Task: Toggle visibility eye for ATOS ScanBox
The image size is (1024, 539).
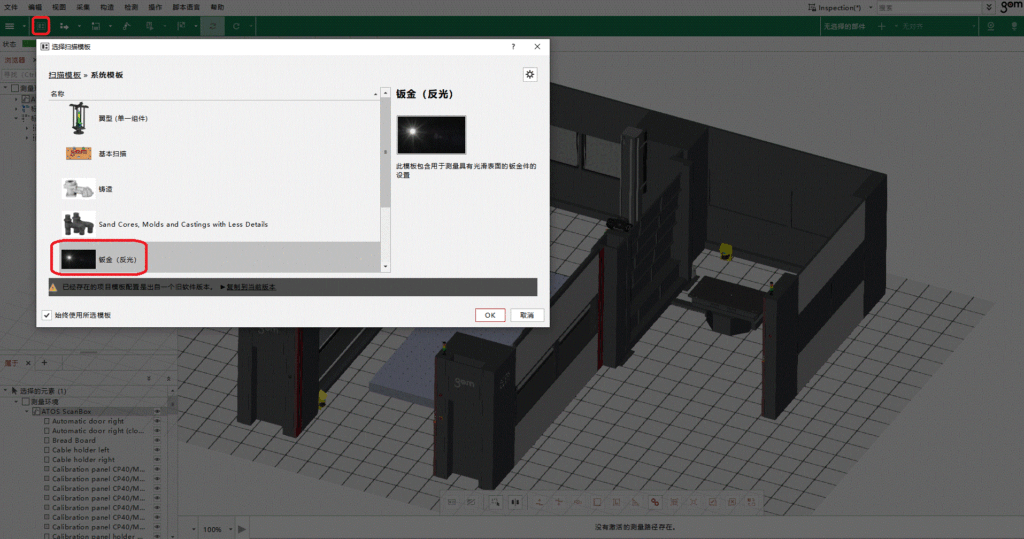Action: point(157,412)
